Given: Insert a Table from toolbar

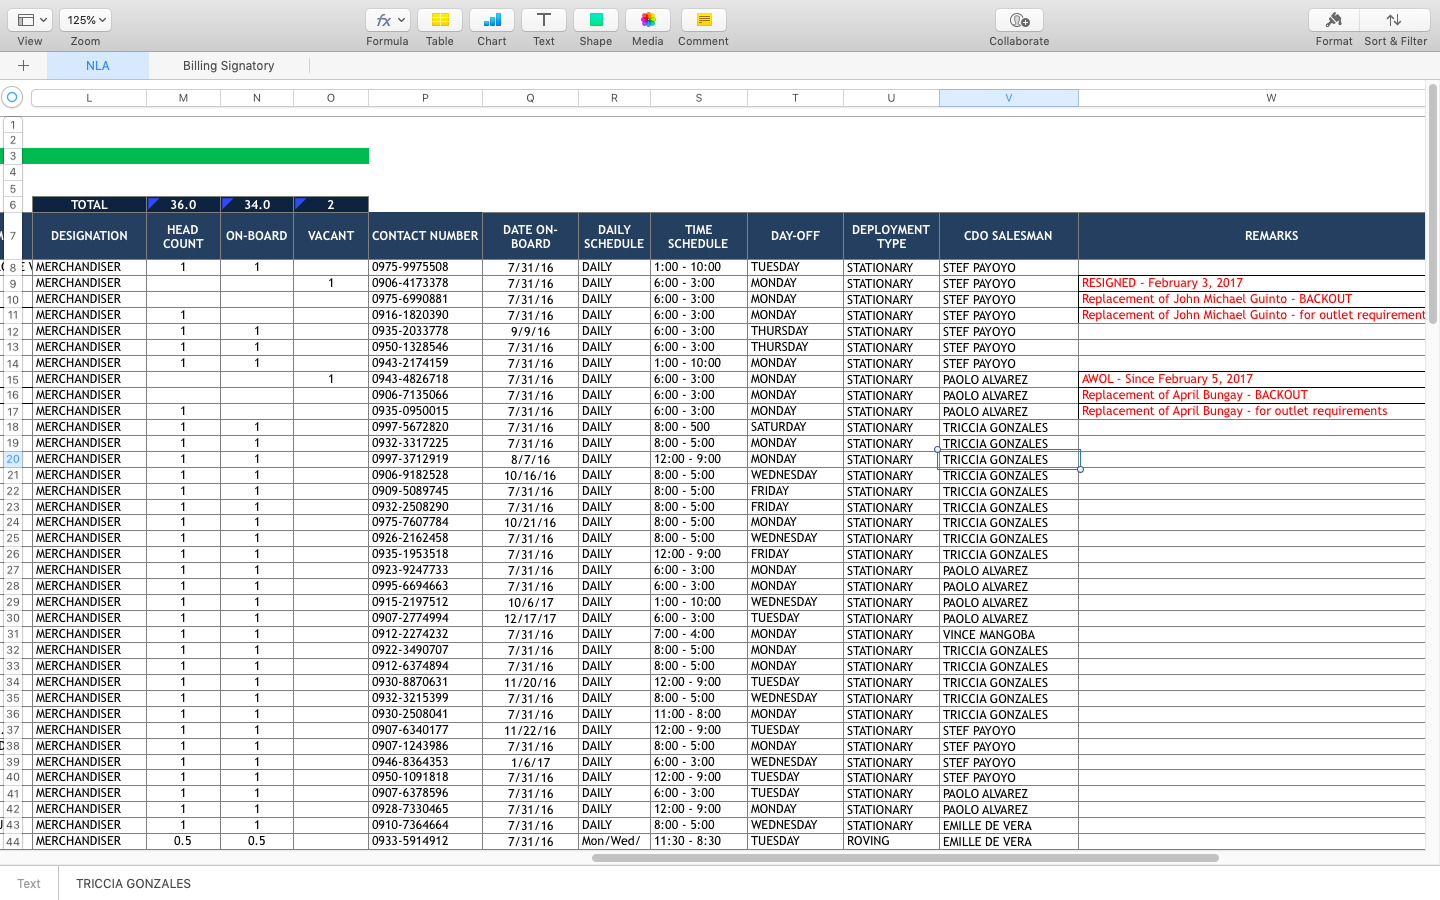Looking at the screenshot, I should tap(439, 20).
